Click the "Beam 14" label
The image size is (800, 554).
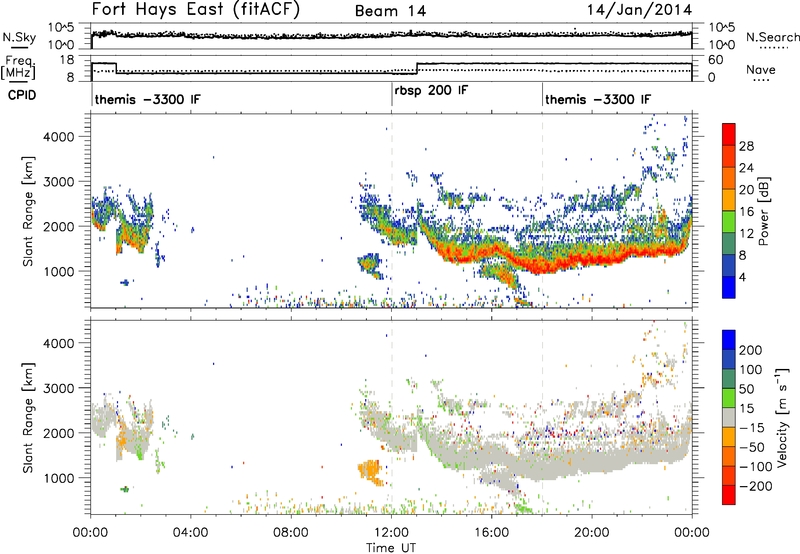390,11
